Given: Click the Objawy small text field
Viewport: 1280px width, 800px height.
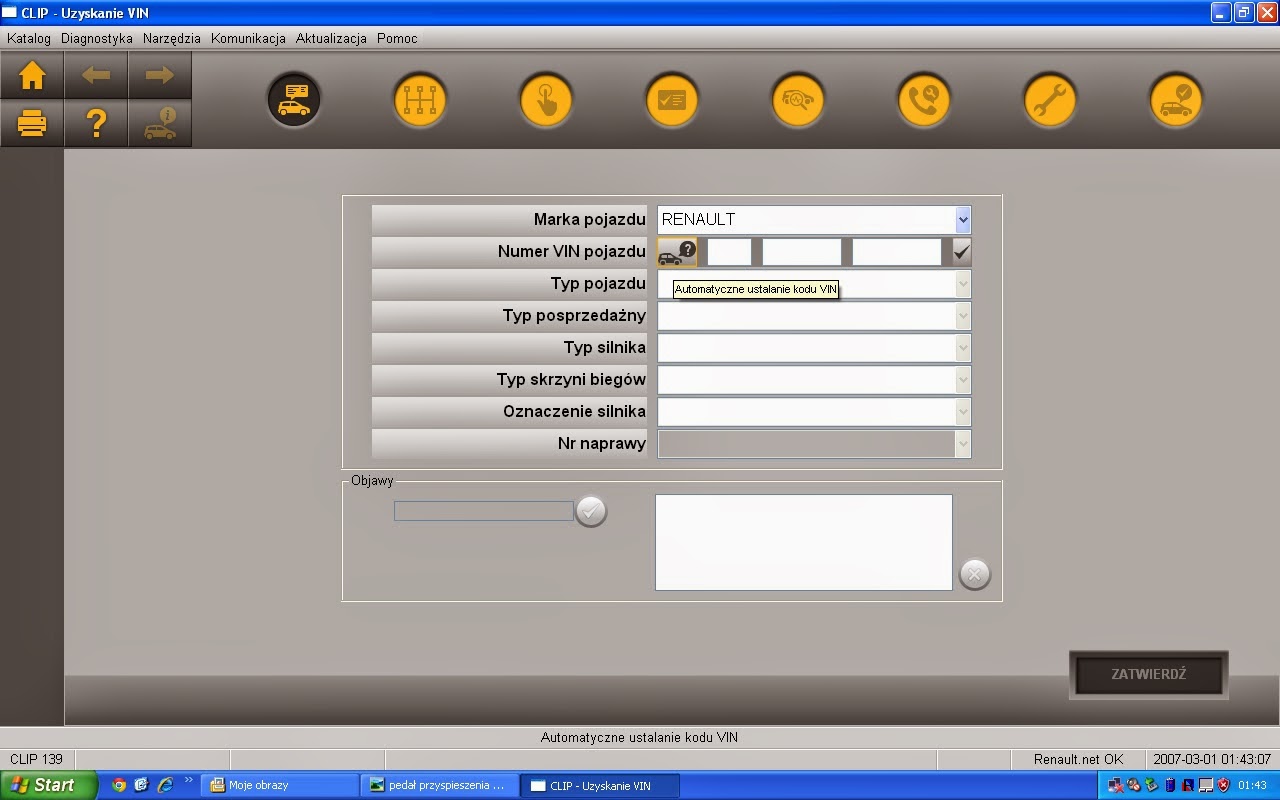Looking at the screenshot, I should coord(484,511).
